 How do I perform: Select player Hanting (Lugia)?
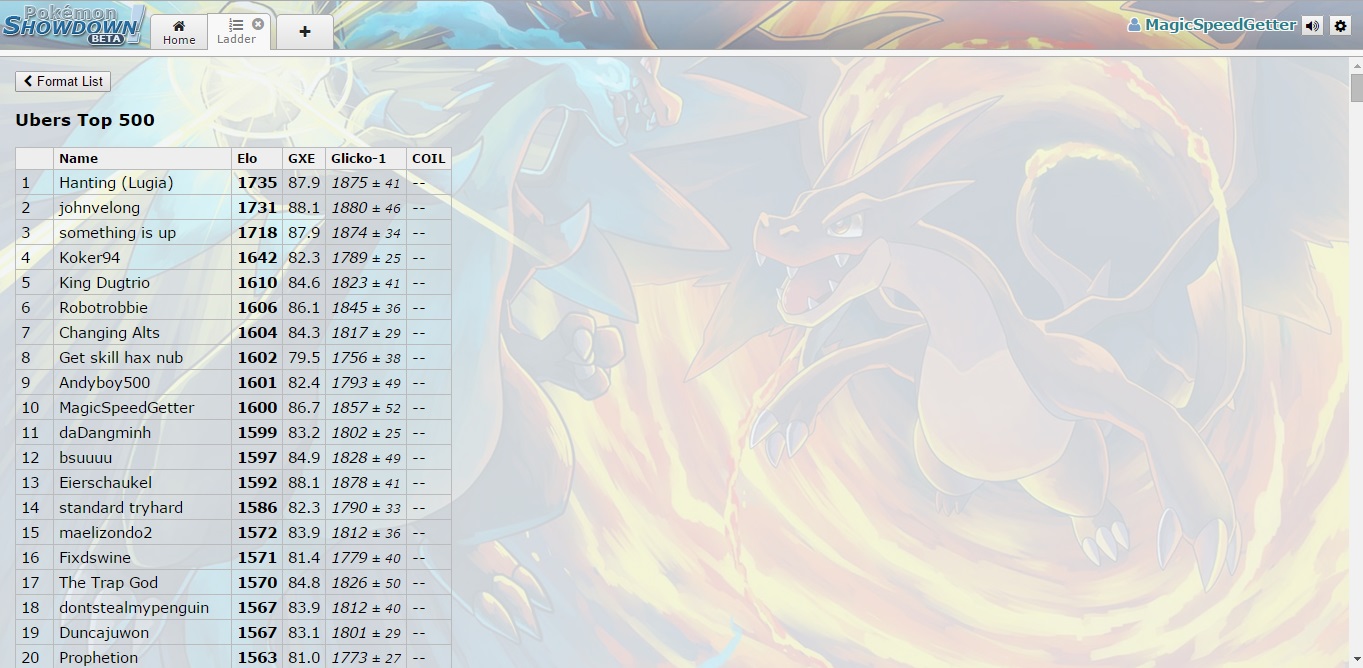pos(116,183)
